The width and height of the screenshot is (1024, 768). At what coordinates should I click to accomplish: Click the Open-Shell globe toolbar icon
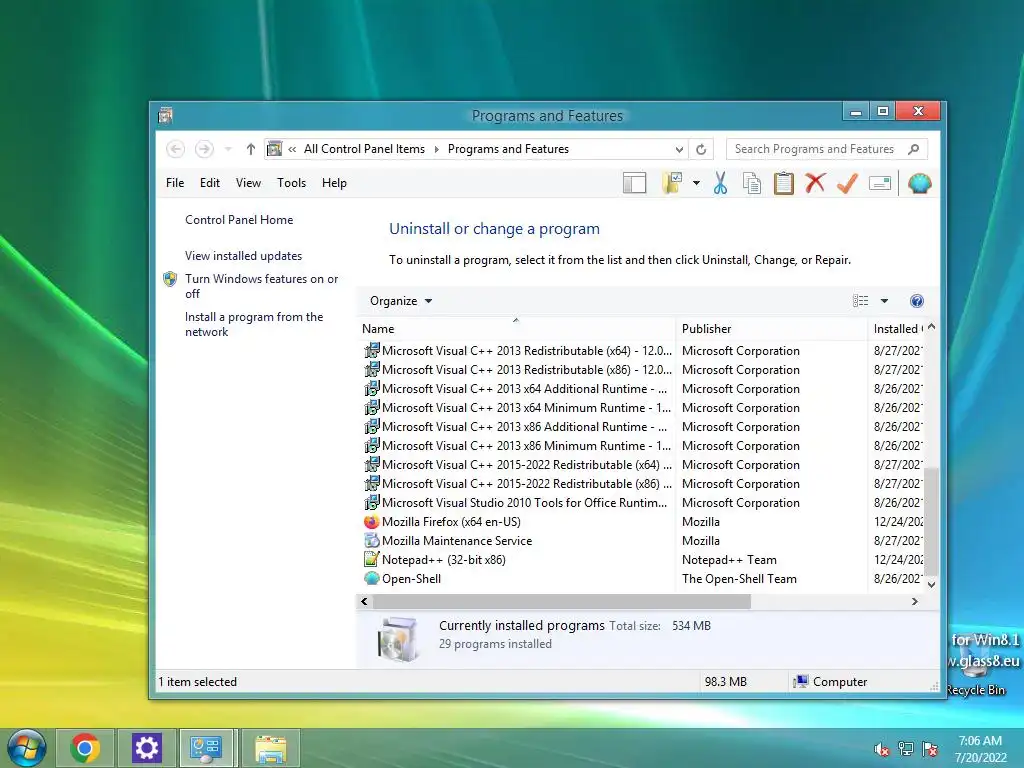pos(919,184)
